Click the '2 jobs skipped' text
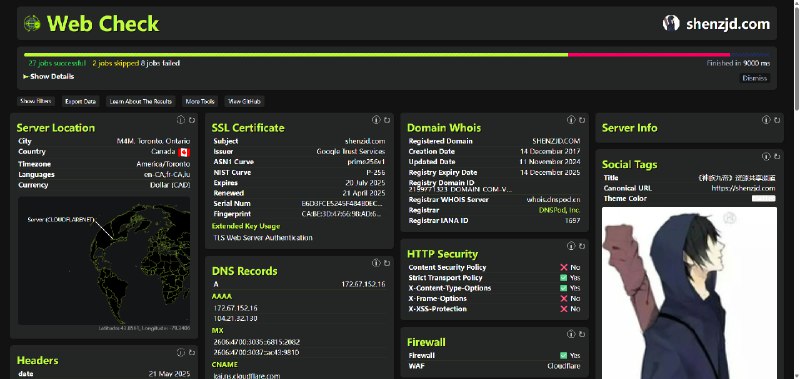Image resolution: width=800 pixels, height=379 pixels. (115, 63)
